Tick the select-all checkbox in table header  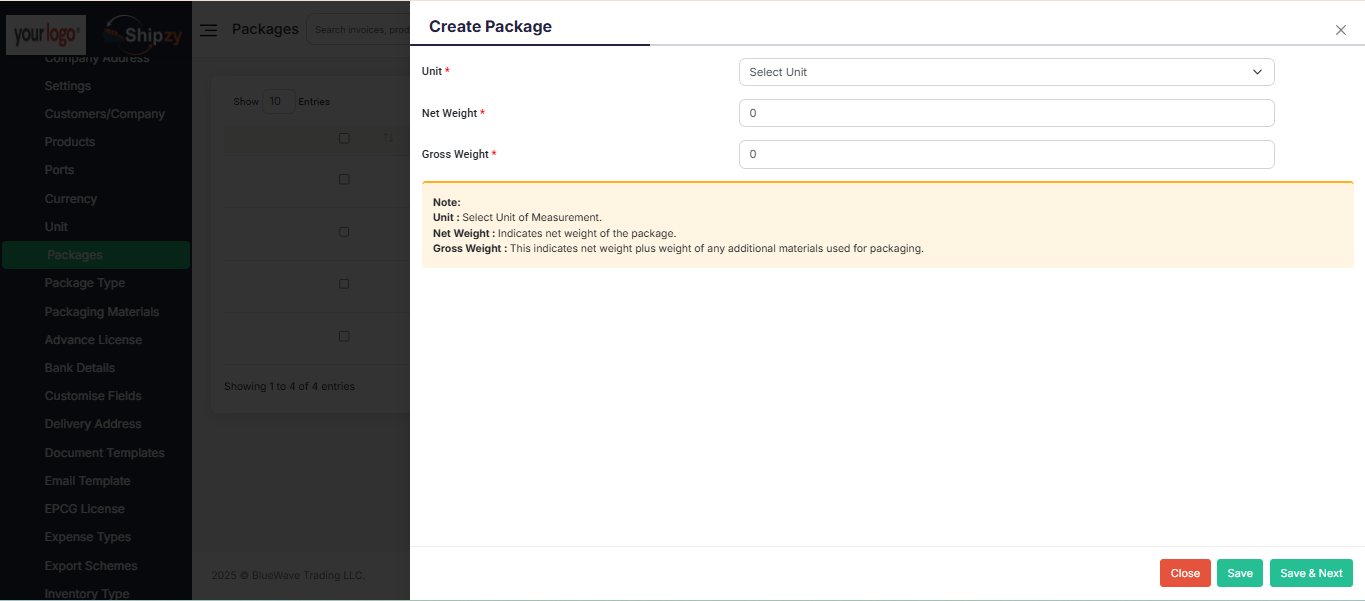point(344,139)
